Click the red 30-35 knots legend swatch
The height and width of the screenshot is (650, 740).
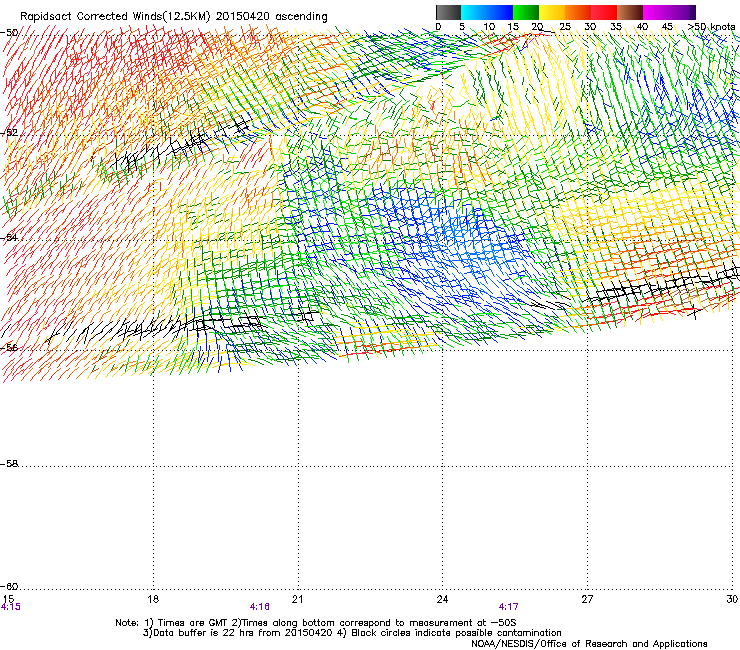tap(604, 12)
